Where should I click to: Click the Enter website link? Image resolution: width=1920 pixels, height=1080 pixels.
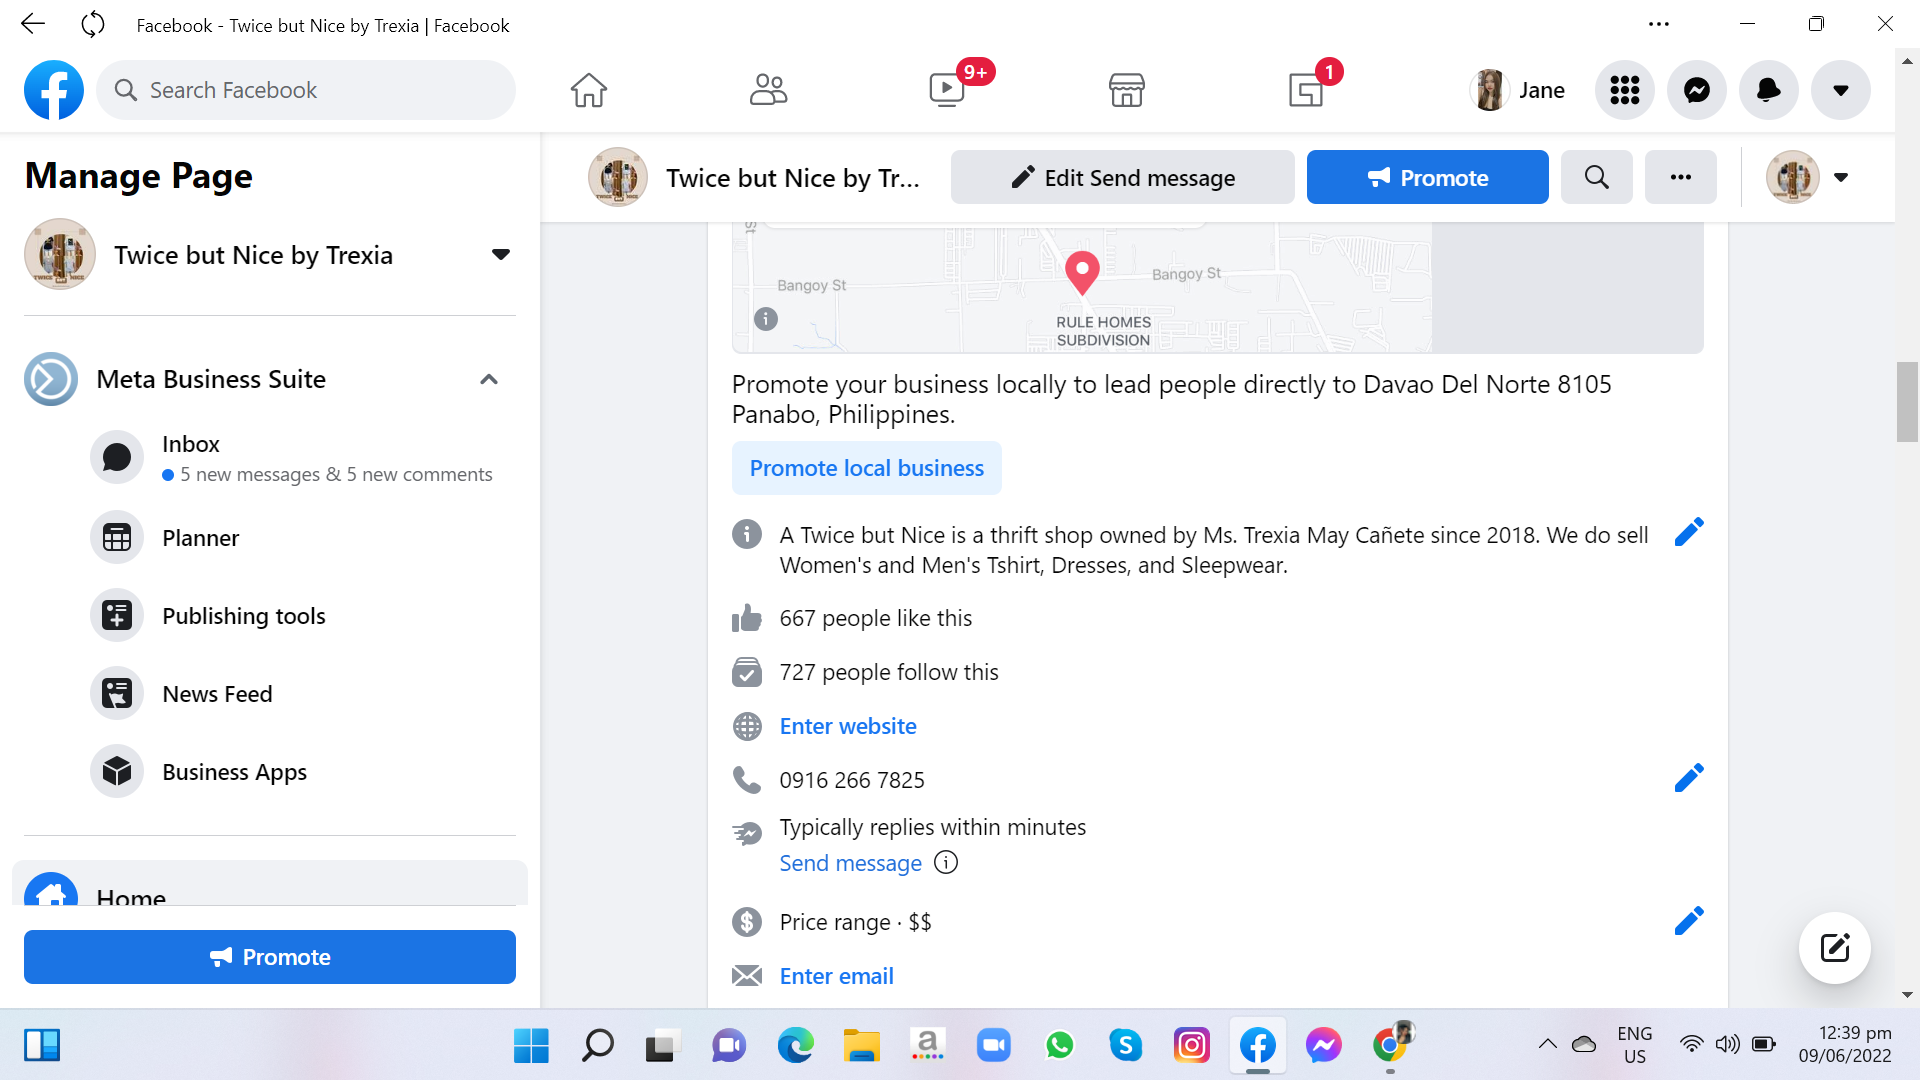pos(848,726)
